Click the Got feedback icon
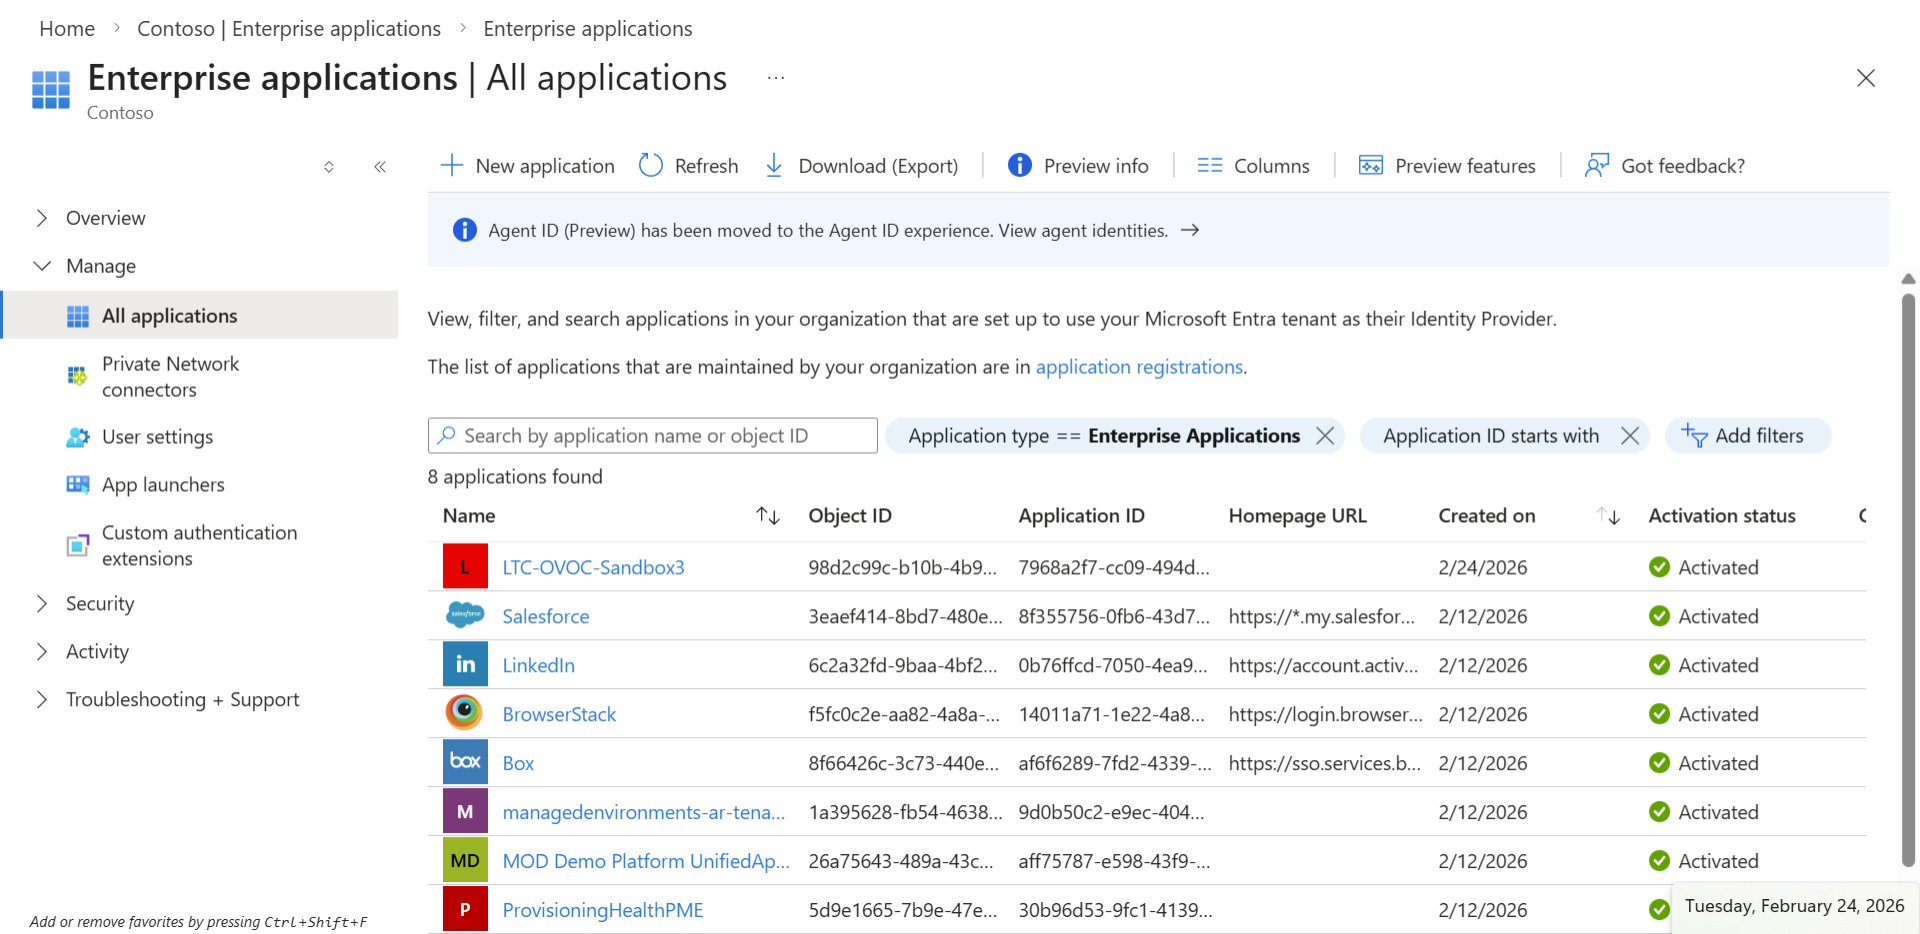 1596,165
